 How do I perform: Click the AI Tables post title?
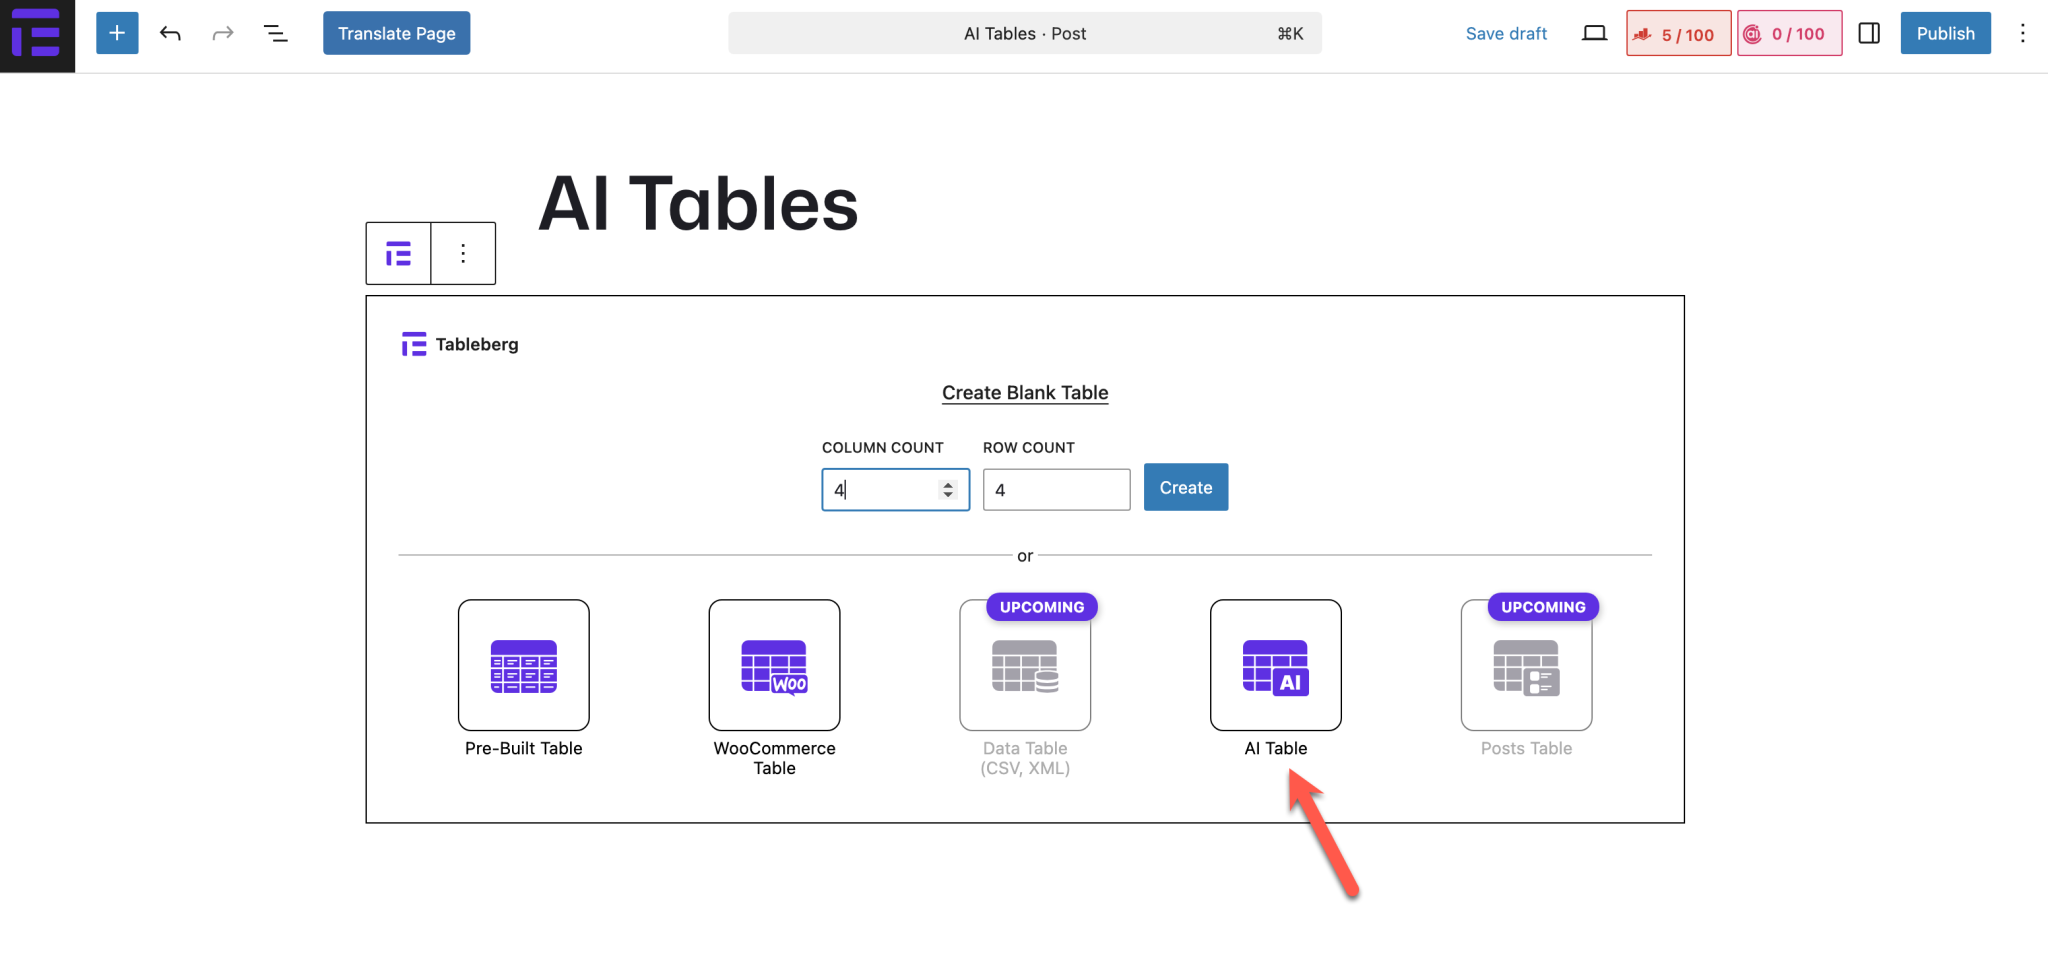coord(698,203)
